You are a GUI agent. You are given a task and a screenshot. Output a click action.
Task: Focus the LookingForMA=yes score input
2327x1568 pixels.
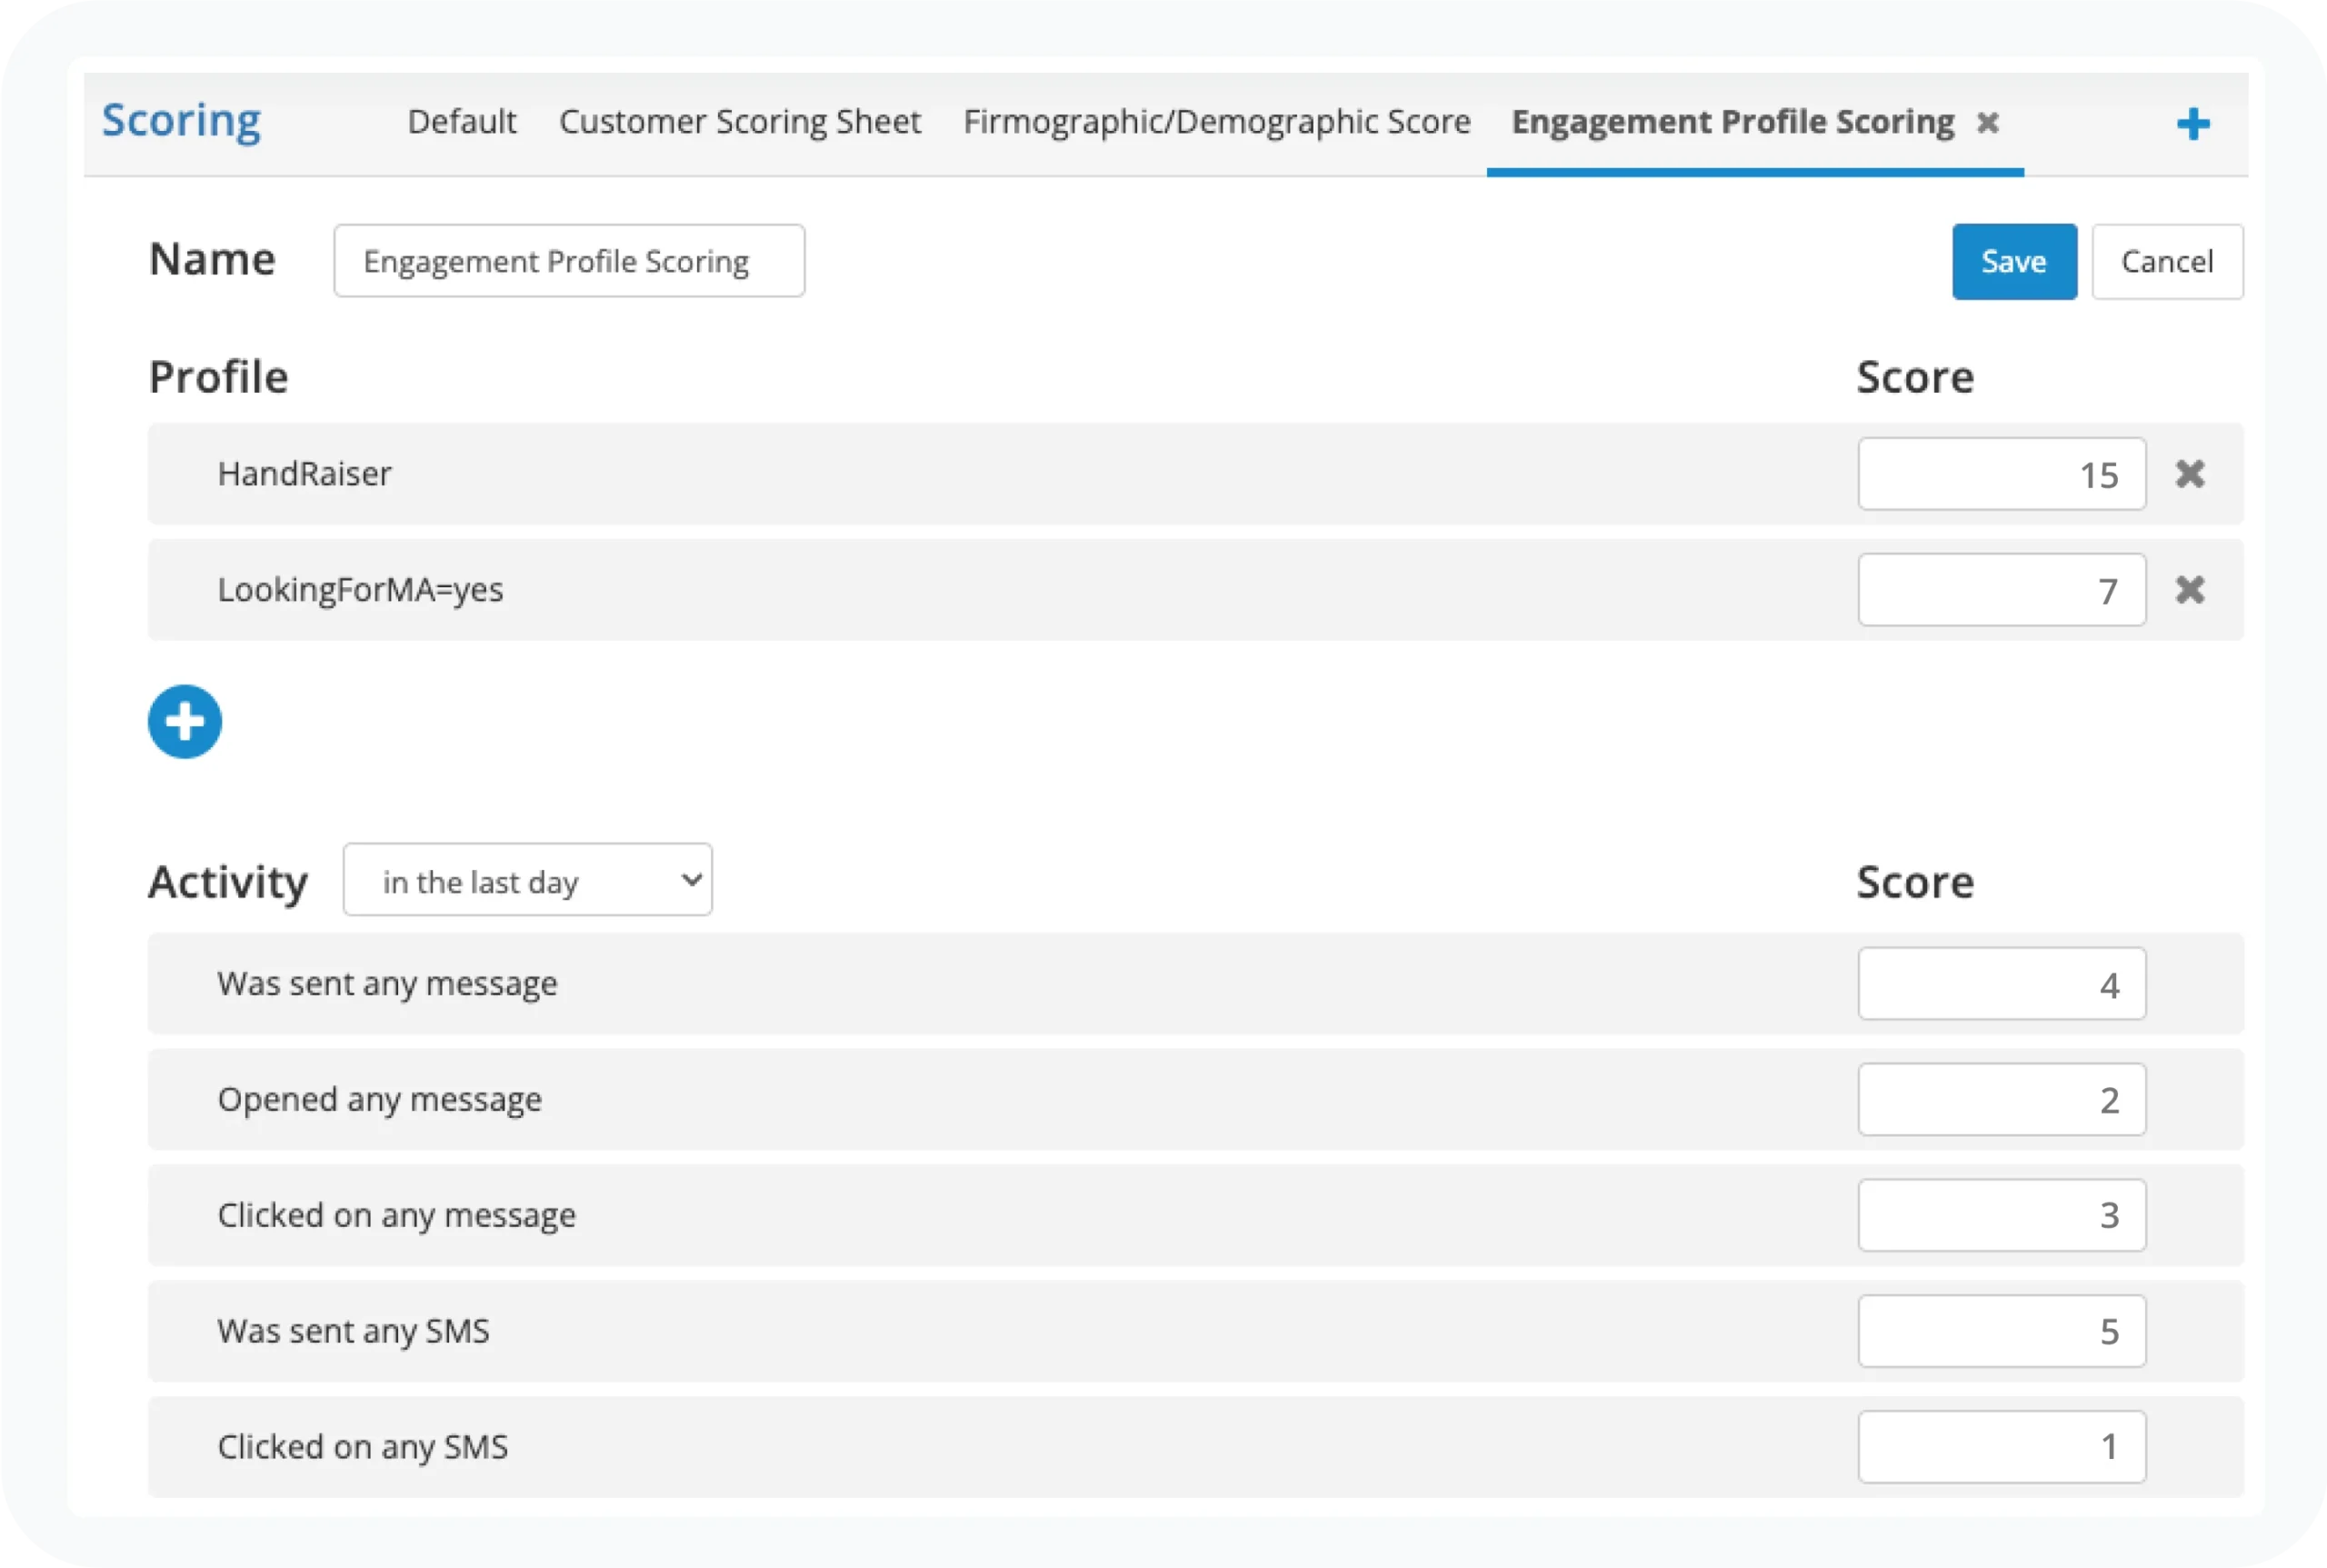point(2001,590)
